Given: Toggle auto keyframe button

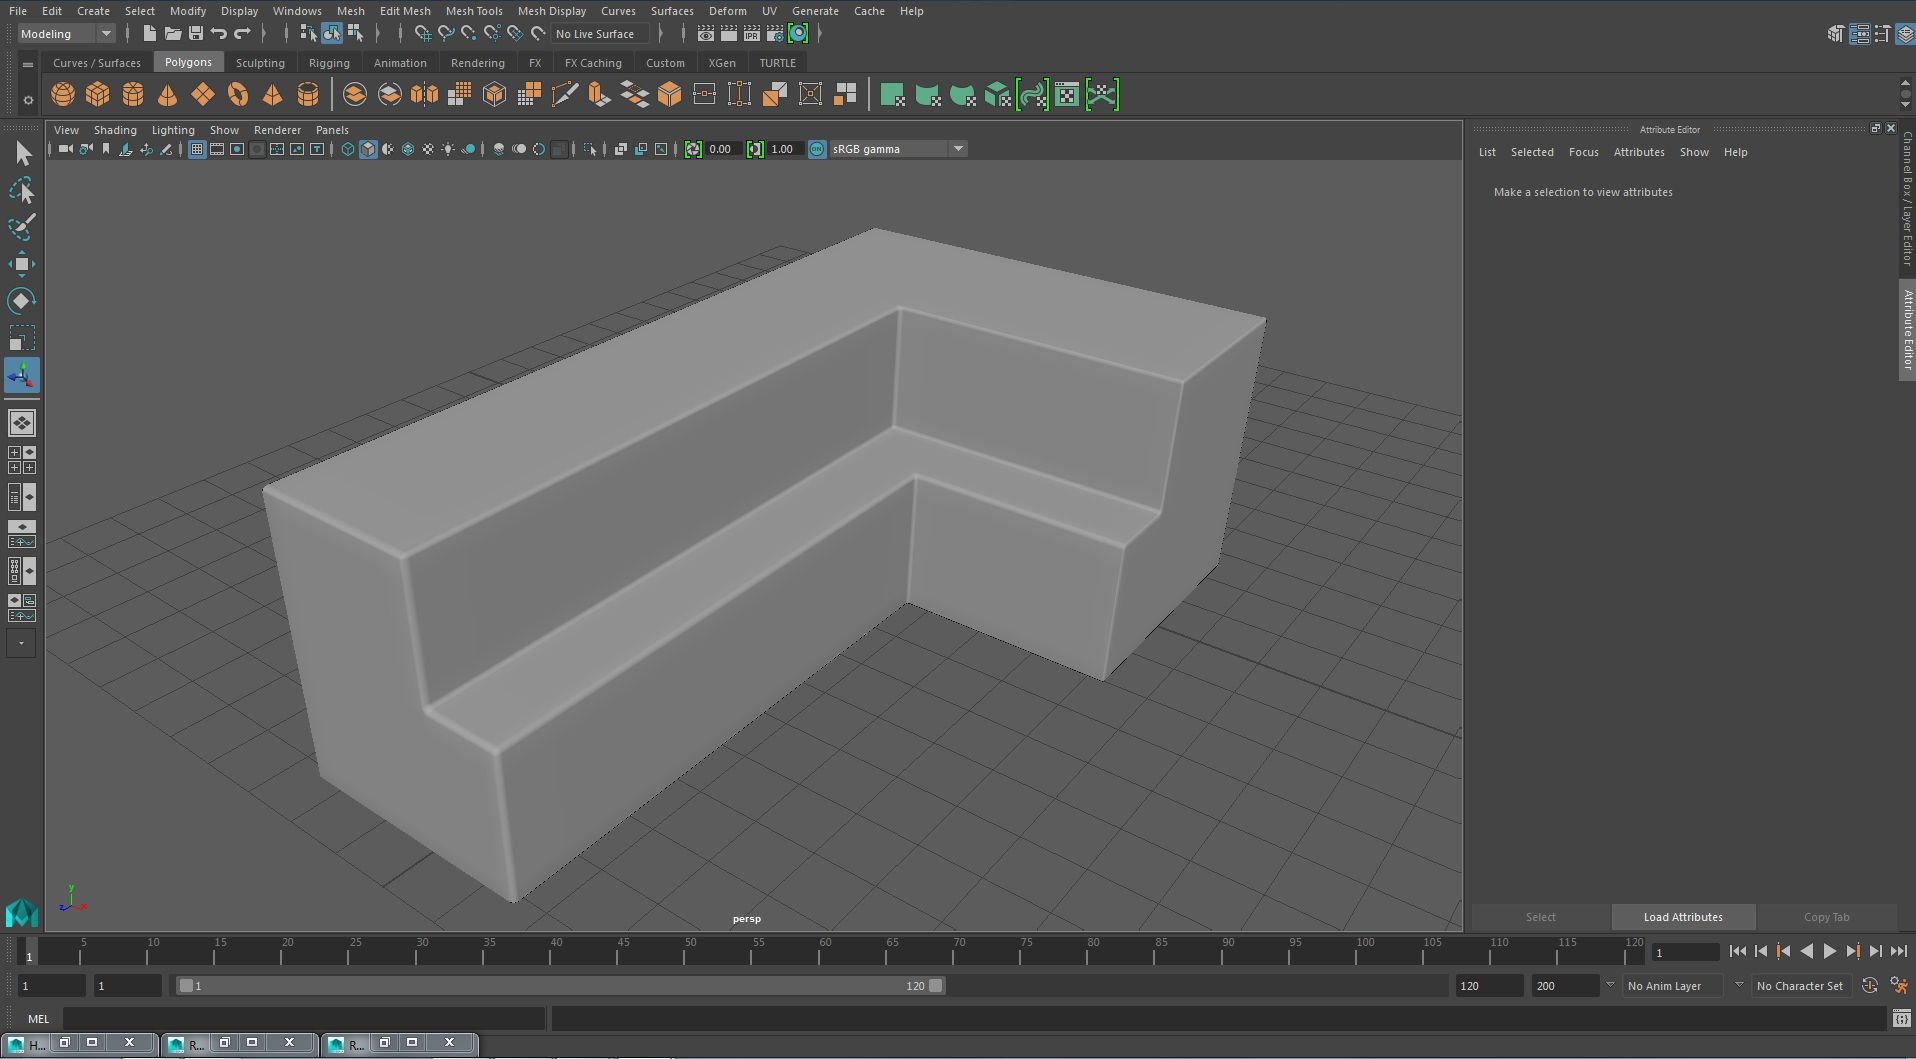Looking at the screenshot, I should pos(1869,985).
